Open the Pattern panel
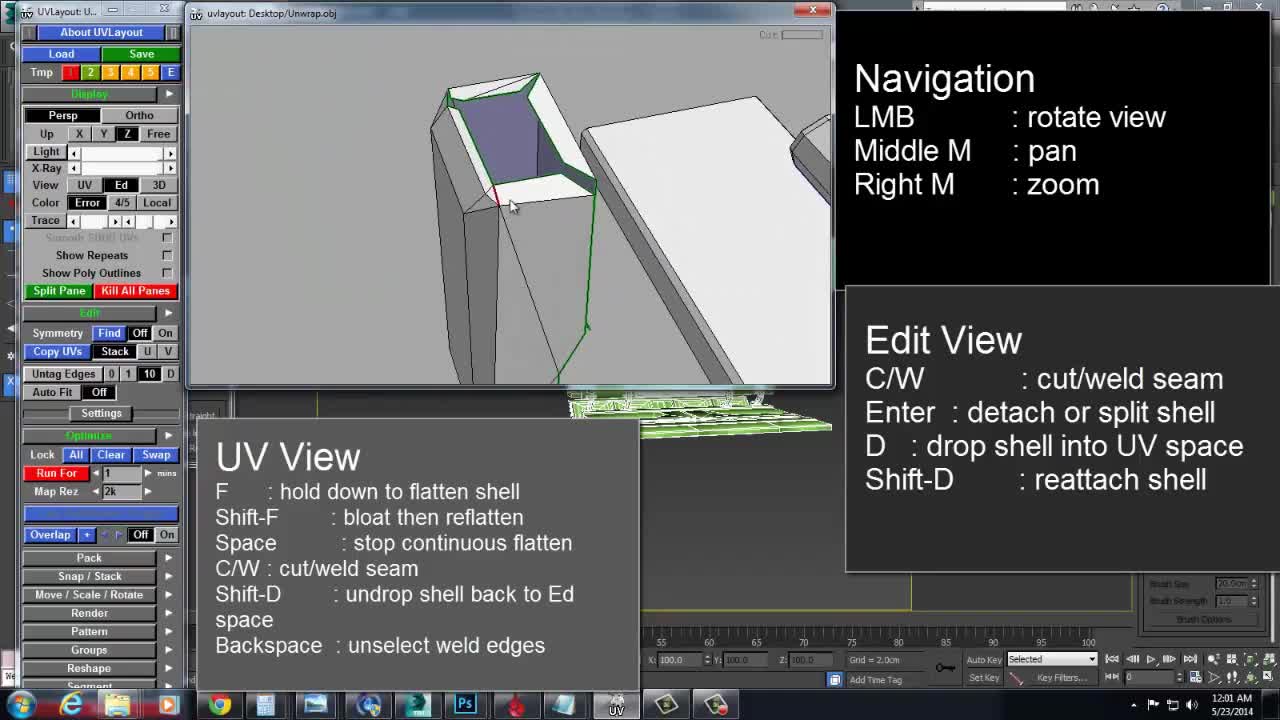The image size is (1280, 720). pyautogui.click(x=89, y=632)
